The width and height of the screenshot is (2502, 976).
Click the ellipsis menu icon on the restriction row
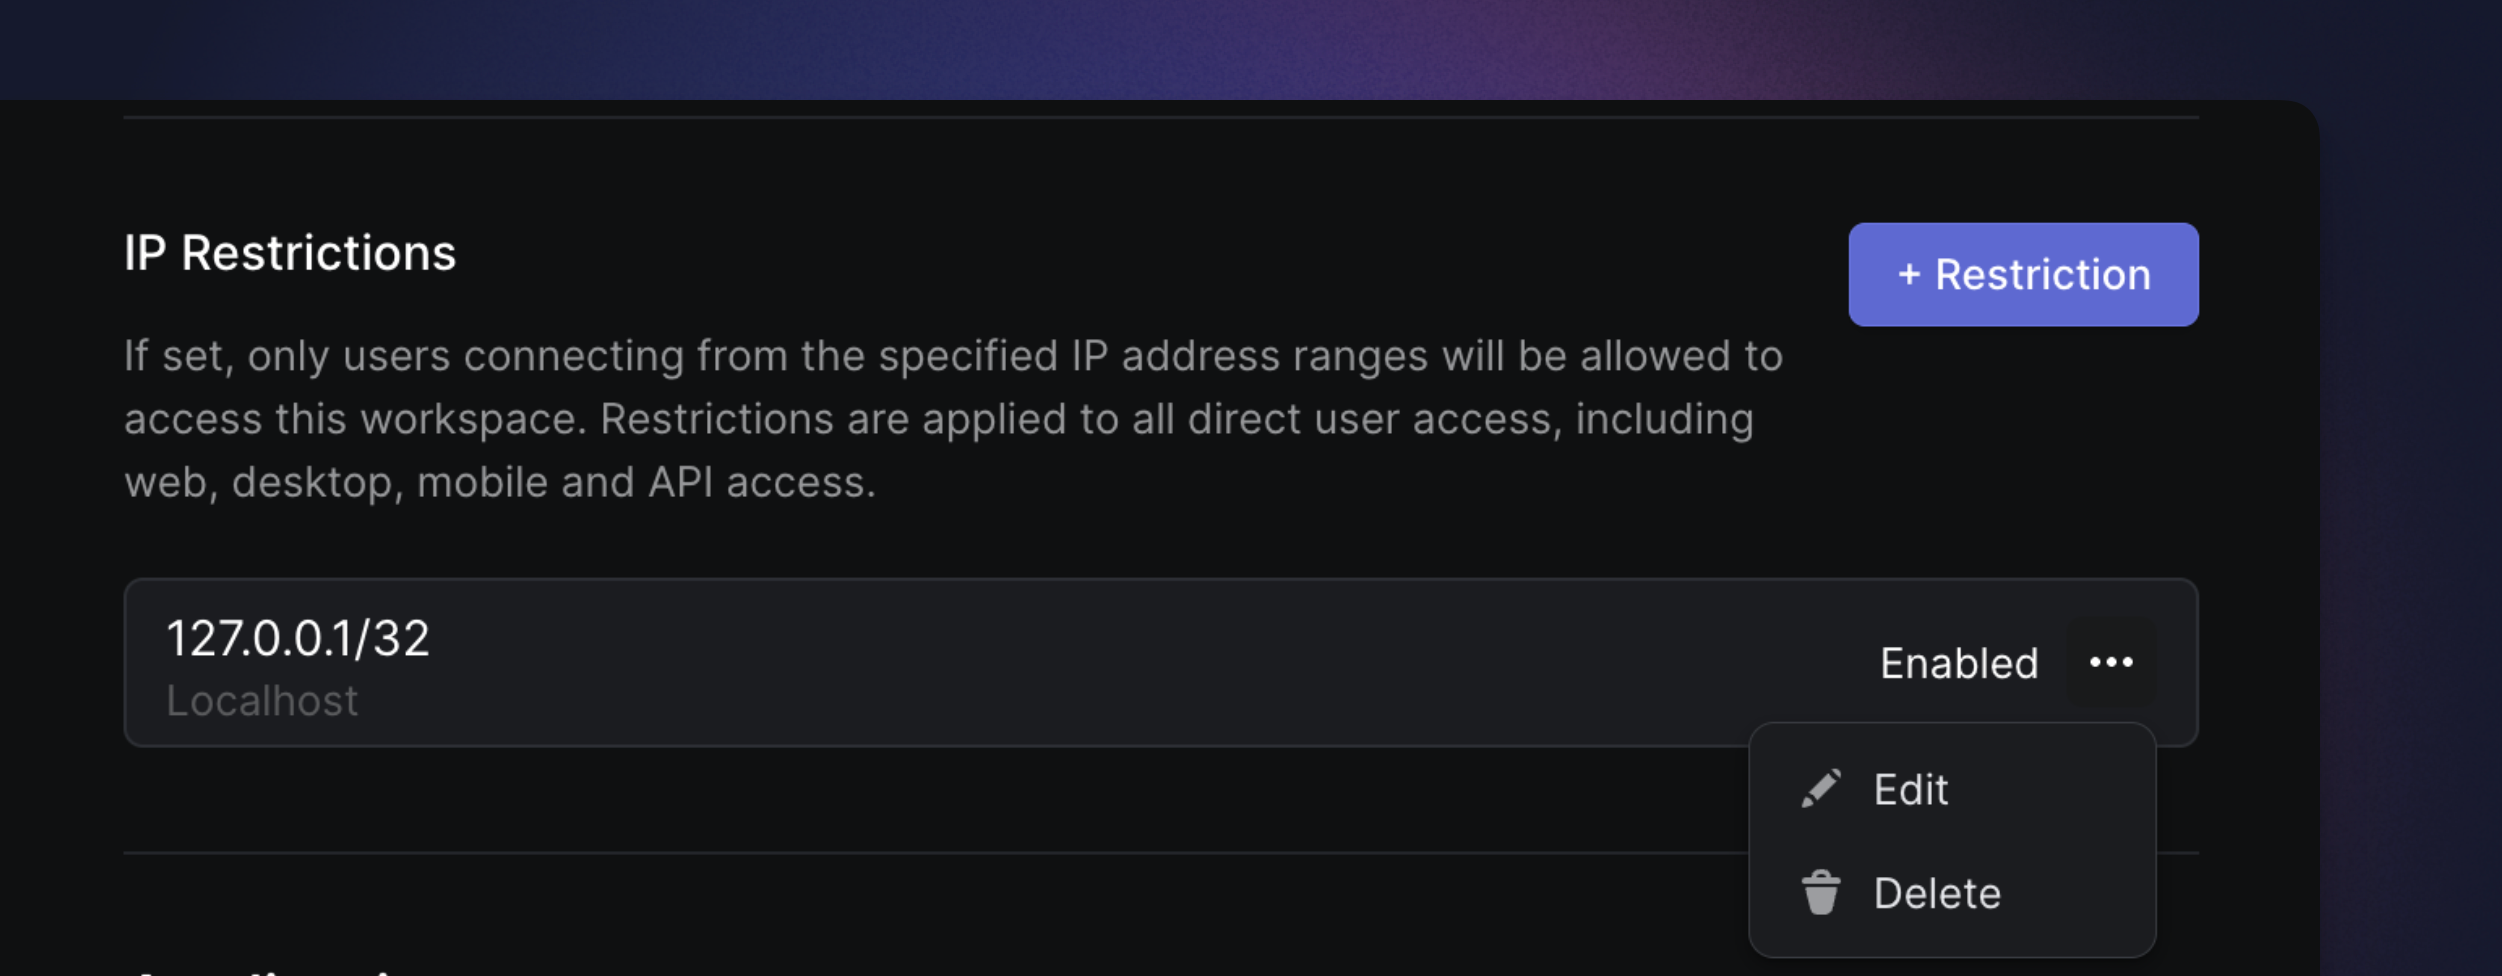tap(2113, 661)
